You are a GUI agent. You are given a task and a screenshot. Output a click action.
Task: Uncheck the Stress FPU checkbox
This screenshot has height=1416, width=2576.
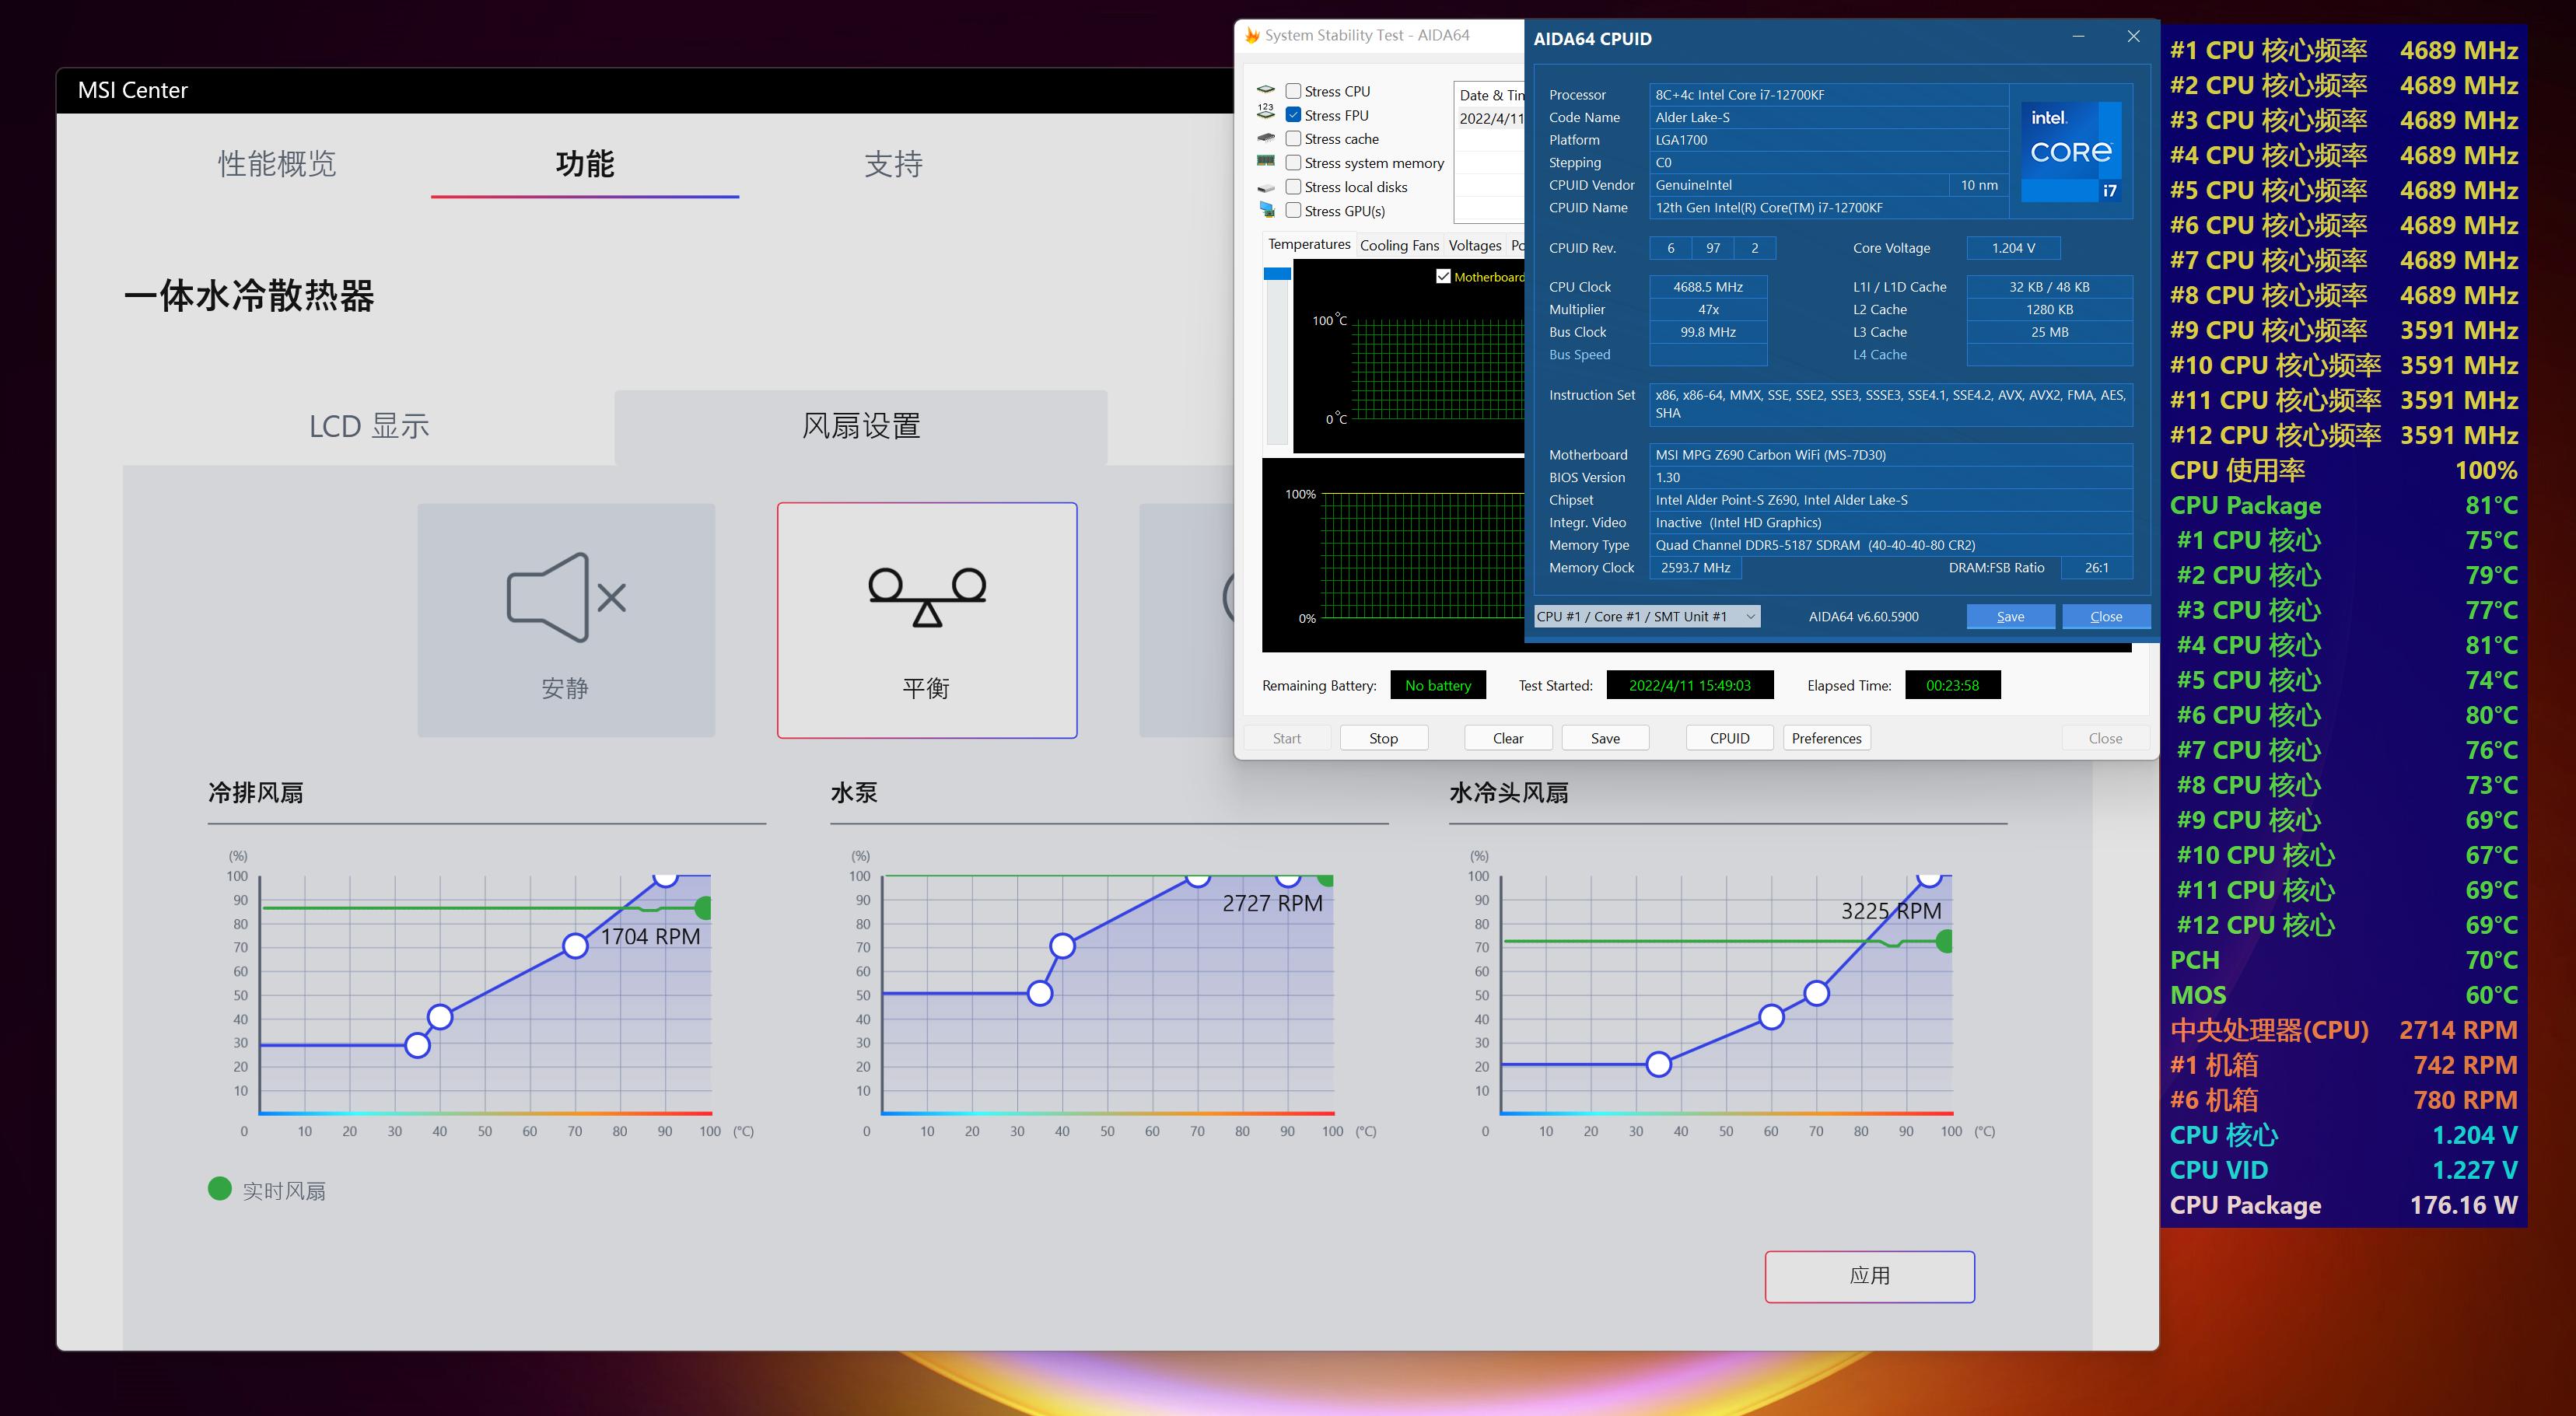click(x=1293, y=115)
